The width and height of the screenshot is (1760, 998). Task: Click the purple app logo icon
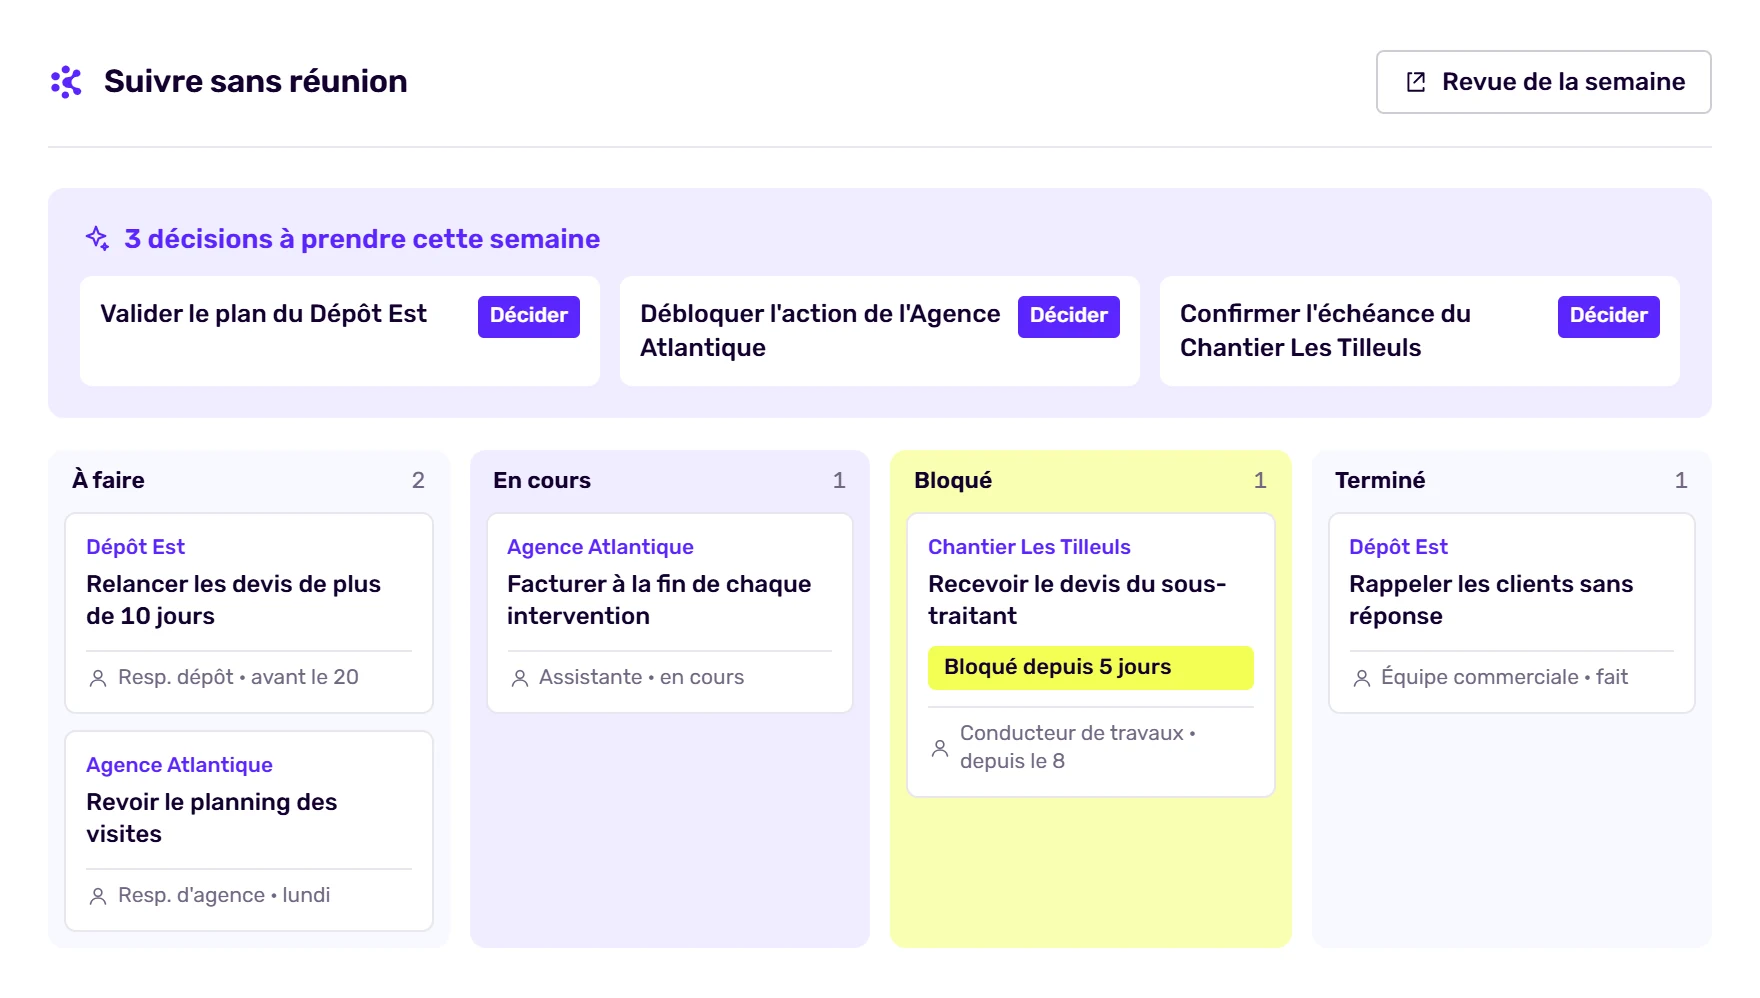point(66,82)
